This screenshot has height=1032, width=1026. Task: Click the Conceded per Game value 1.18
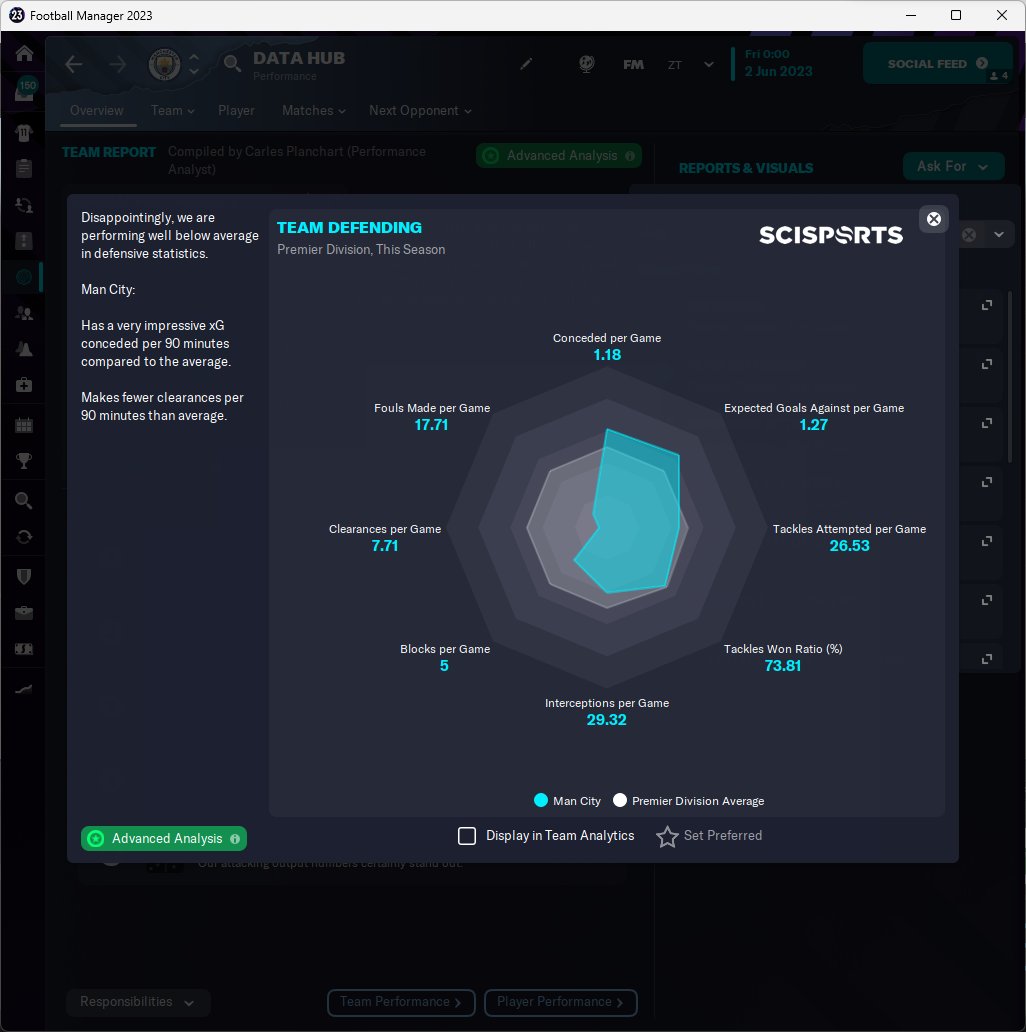(x=607, y=355)
